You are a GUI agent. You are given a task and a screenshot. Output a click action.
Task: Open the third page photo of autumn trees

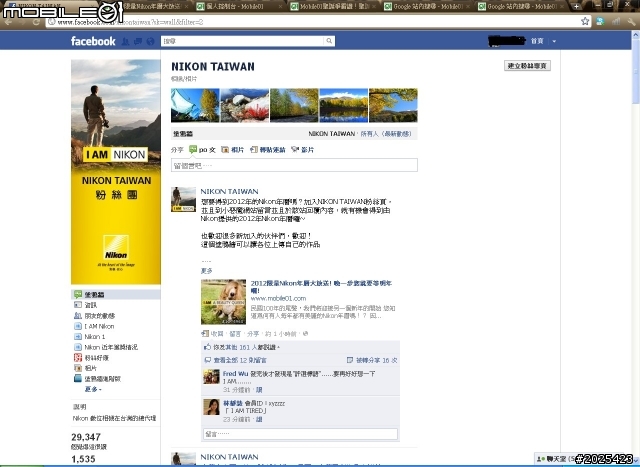(294, 105)
